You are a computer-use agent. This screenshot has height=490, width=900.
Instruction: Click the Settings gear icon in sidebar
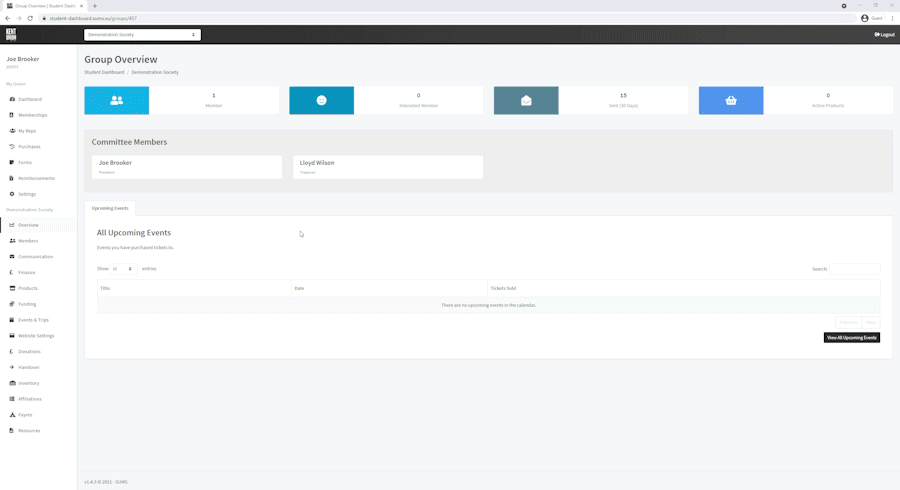(12, 194)
